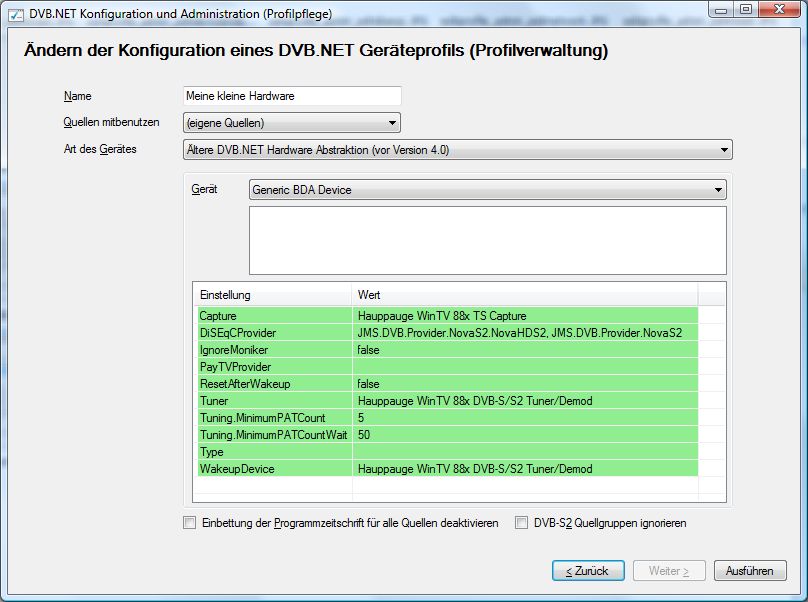808x602 pixels.
Task: Select the WakeupDevice setting row
Action: click(274, 469)
